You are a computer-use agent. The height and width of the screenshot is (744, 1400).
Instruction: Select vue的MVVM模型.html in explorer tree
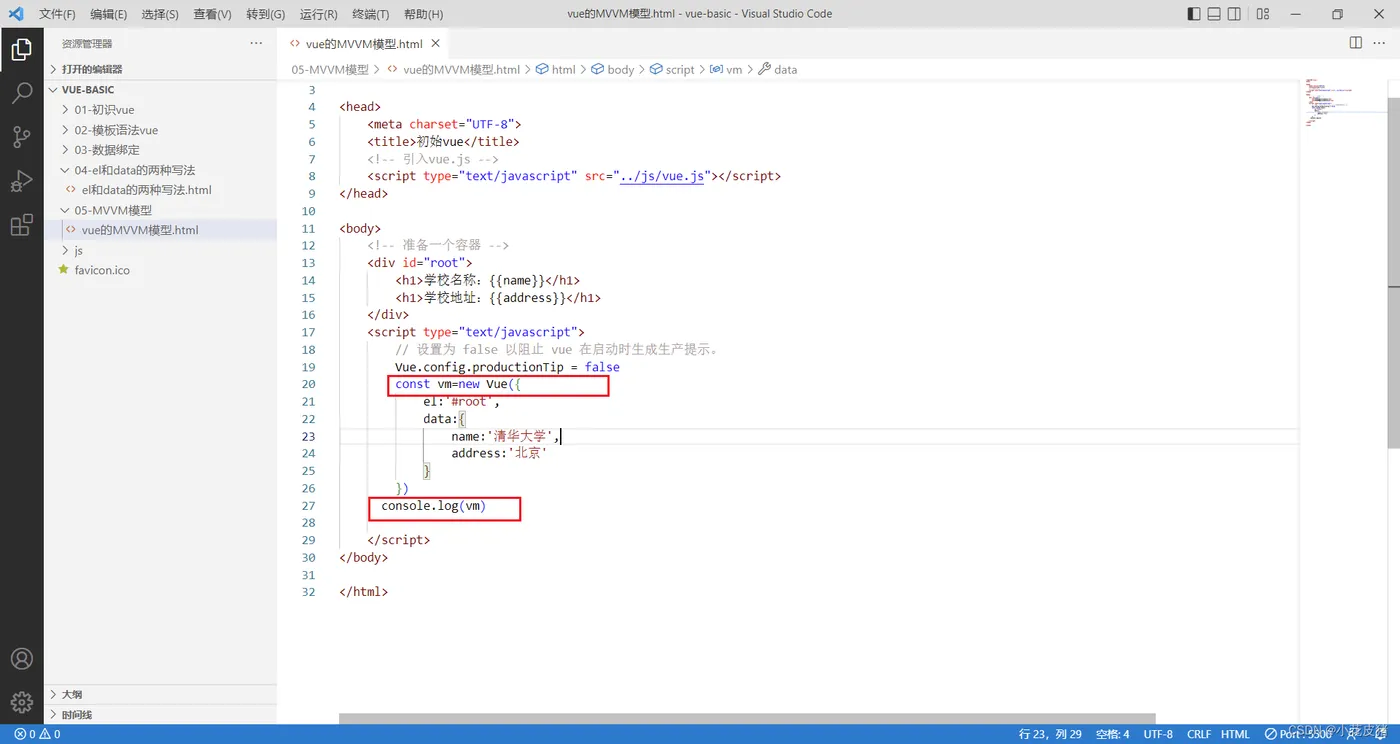pyautogui.click(x=160, y=230)
